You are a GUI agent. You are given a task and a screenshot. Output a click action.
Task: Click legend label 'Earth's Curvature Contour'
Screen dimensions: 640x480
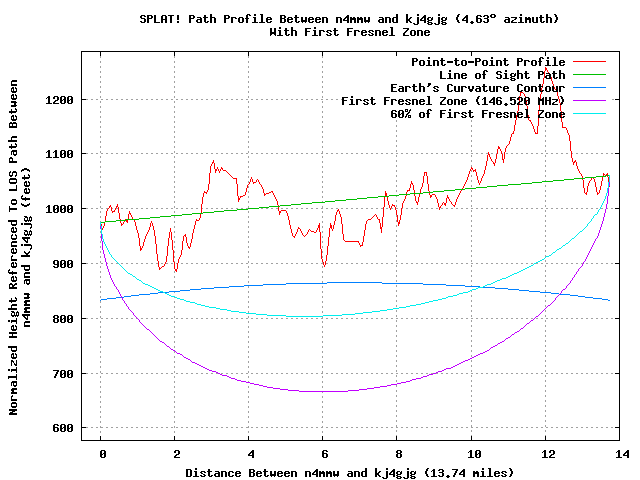click(x=478, y=88)
